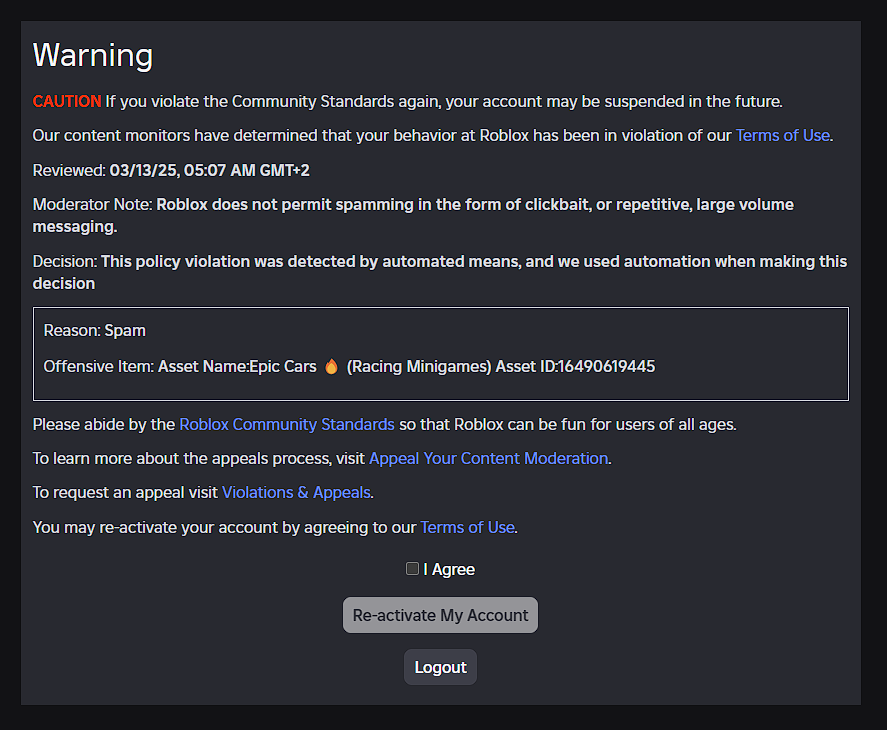
Task: Open the Terms of Use link near the bottom
Action: (467, 527)
